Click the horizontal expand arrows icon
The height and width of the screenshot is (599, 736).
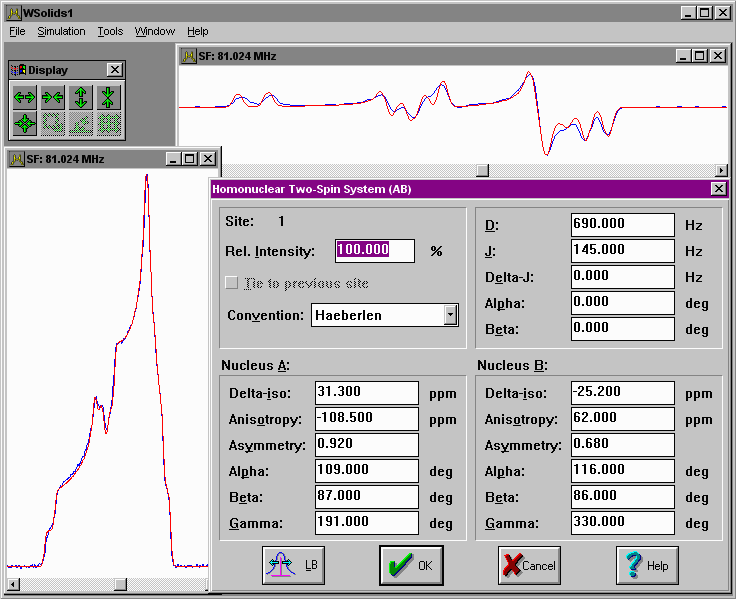(25, 97)
